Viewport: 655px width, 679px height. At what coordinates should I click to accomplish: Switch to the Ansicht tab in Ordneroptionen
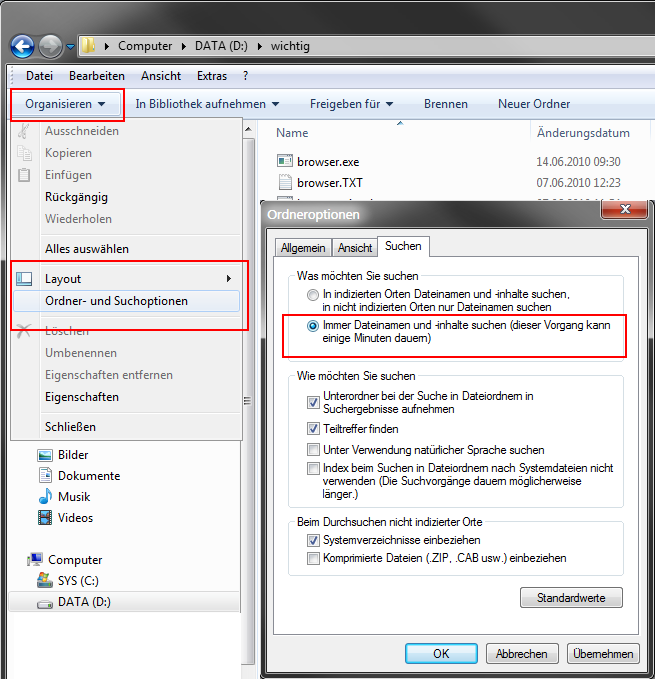[355, 248]
